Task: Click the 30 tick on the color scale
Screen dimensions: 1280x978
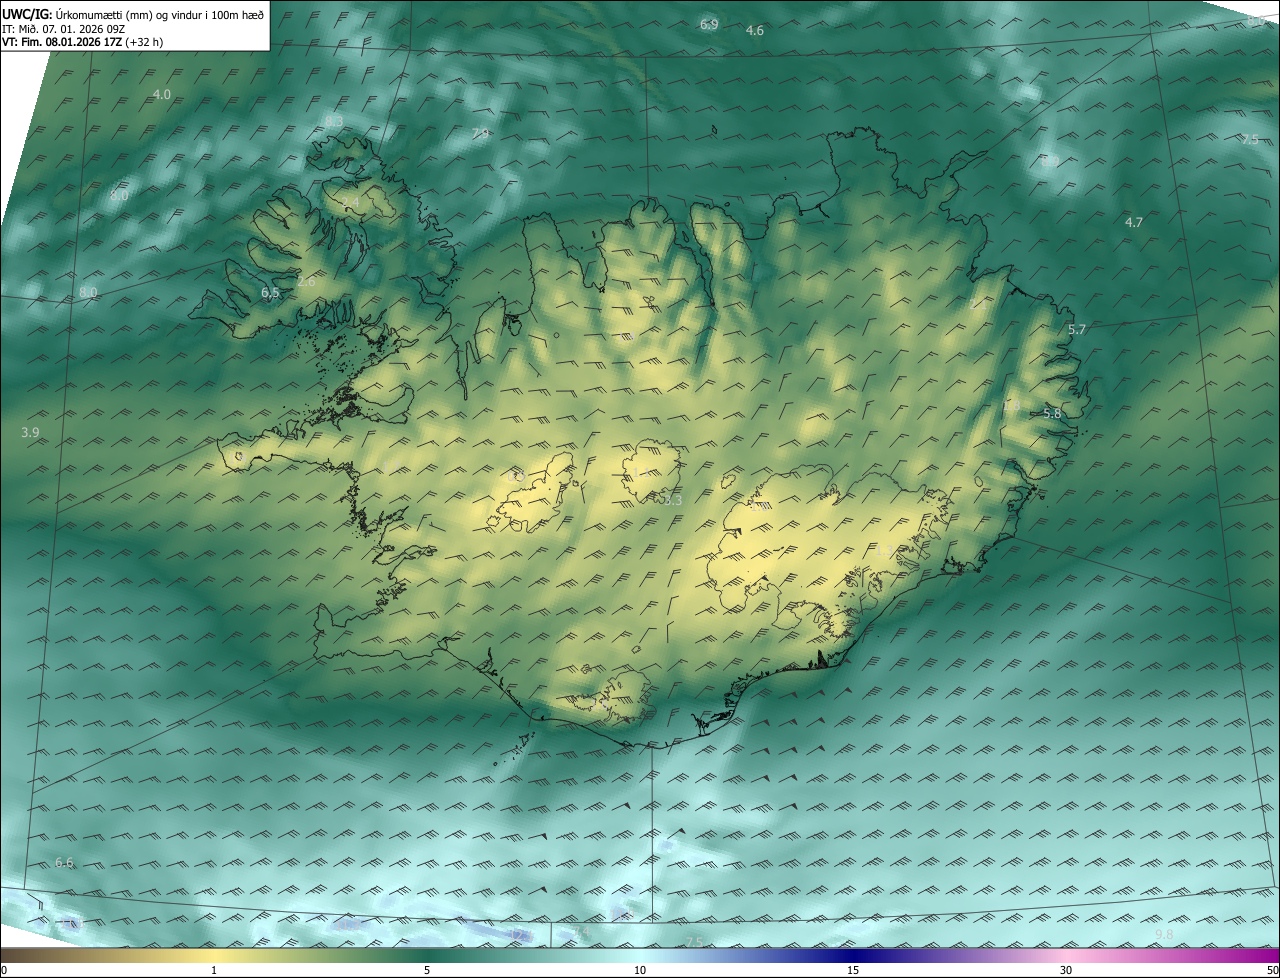Action: pos(1066,970)
